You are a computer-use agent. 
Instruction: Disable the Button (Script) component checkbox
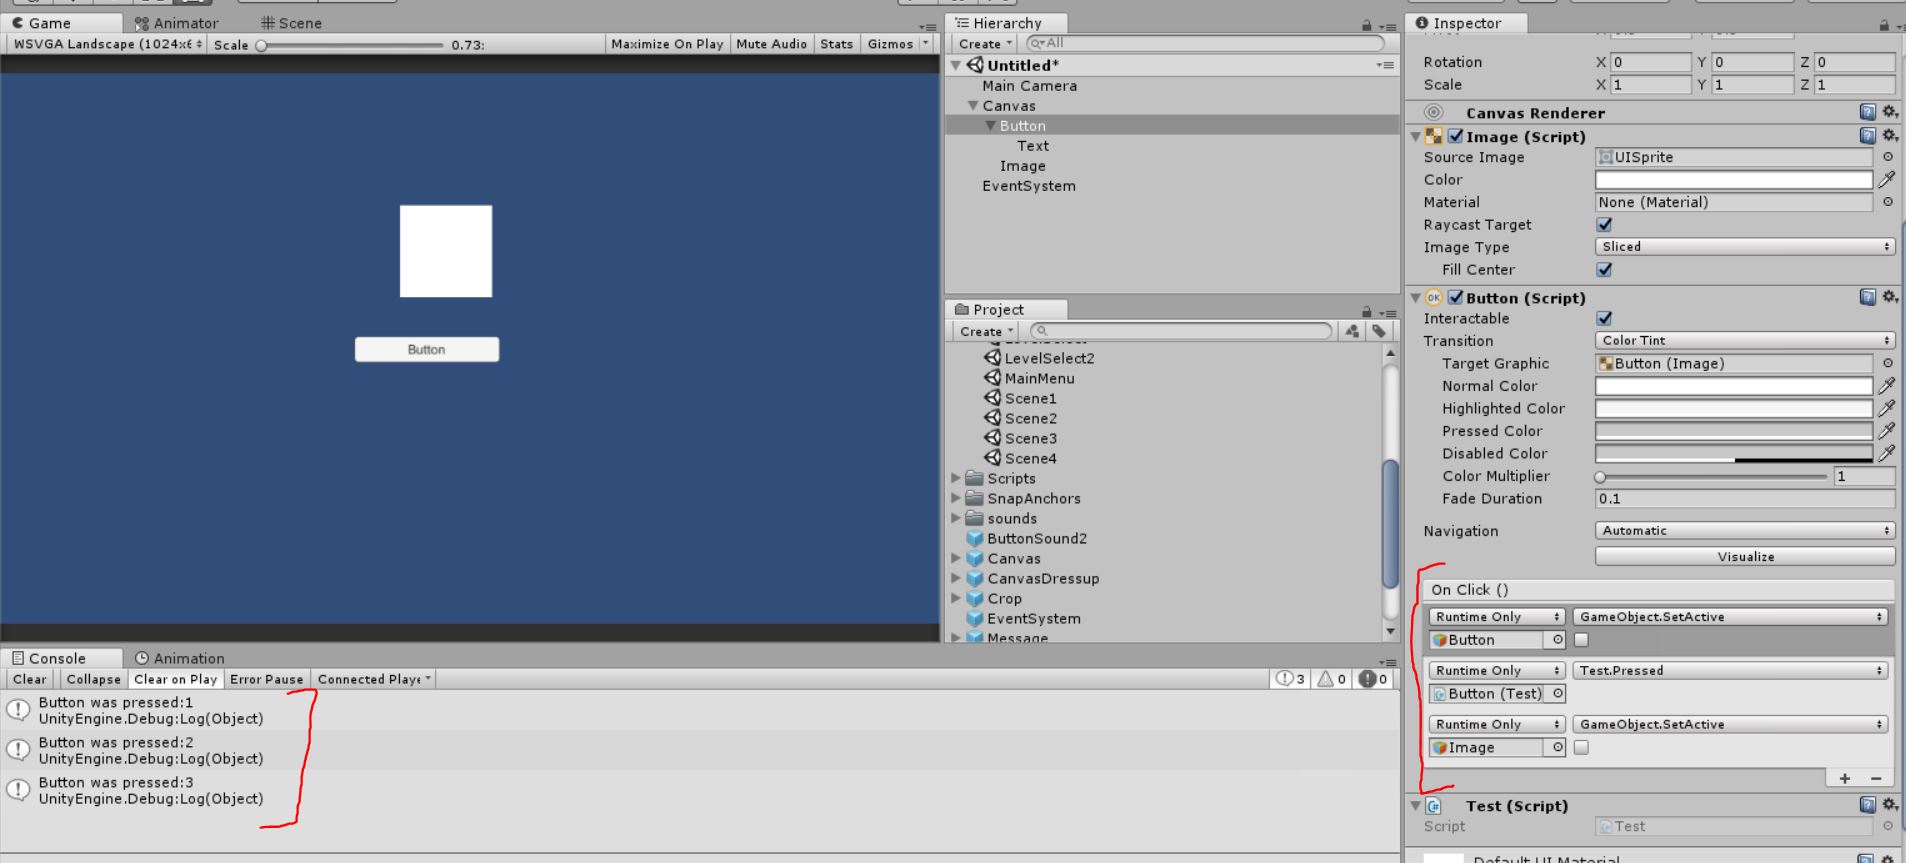[x=1456, y=297]
